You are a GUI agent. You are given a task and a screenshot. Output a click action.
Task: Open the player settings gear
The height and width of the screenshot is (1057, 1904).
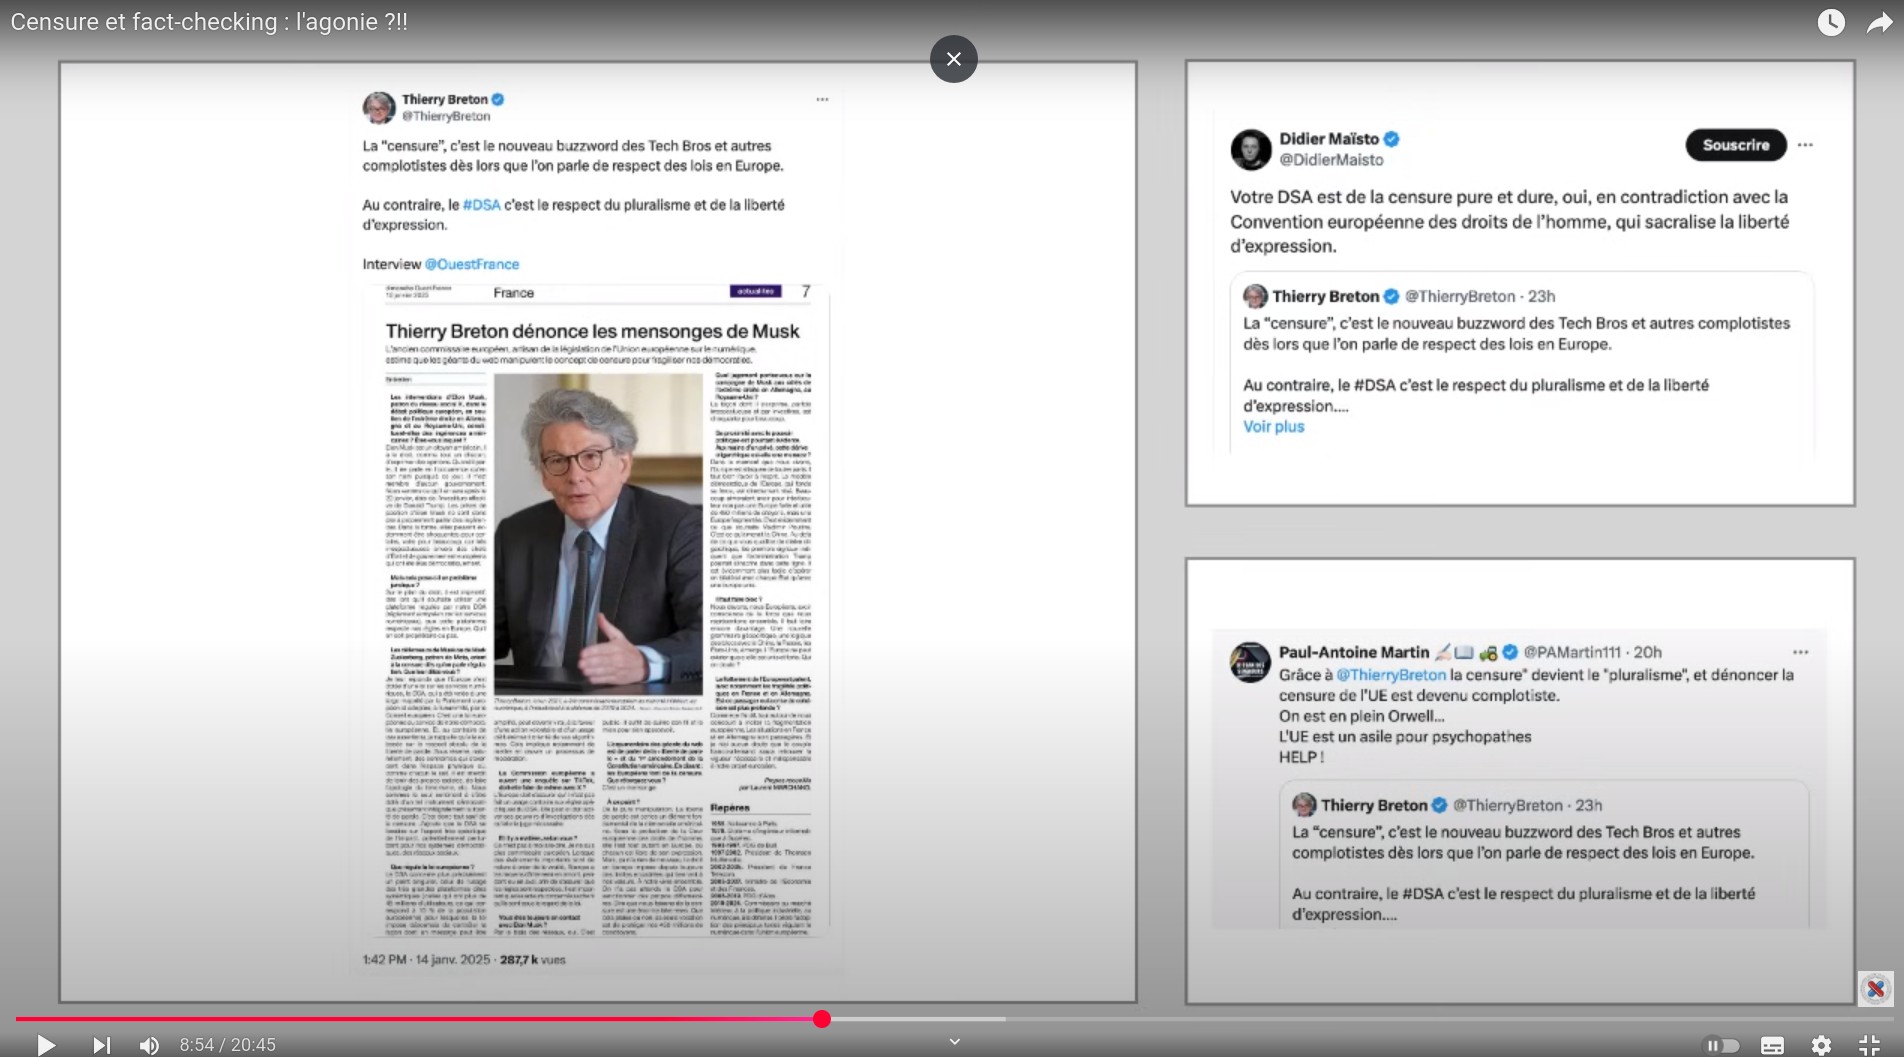pyautogui.click(x=1821, y=1046)
